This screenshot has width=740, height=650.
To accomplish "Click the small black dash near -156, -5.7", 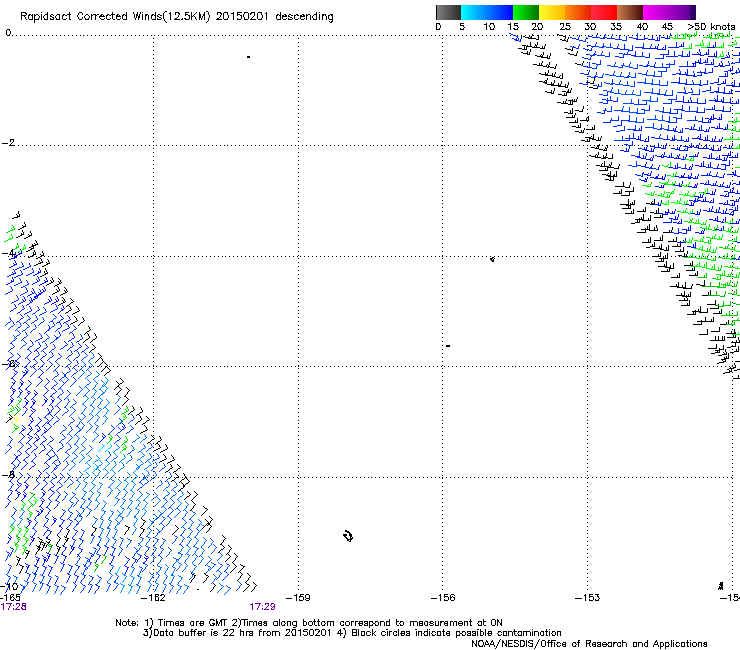I will point(448,346).
